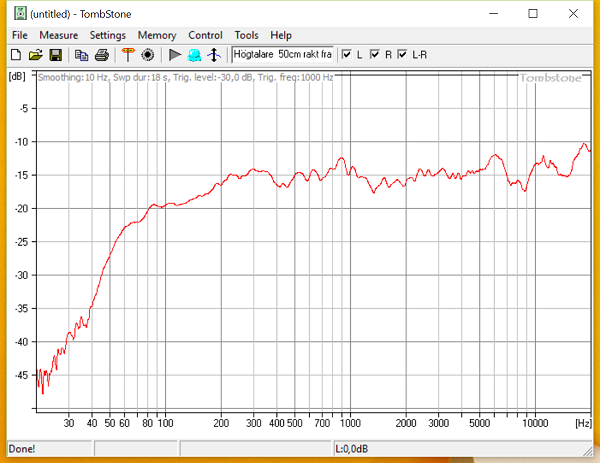Click the New file icon
The image size is (600, 463).
point(16,54)
